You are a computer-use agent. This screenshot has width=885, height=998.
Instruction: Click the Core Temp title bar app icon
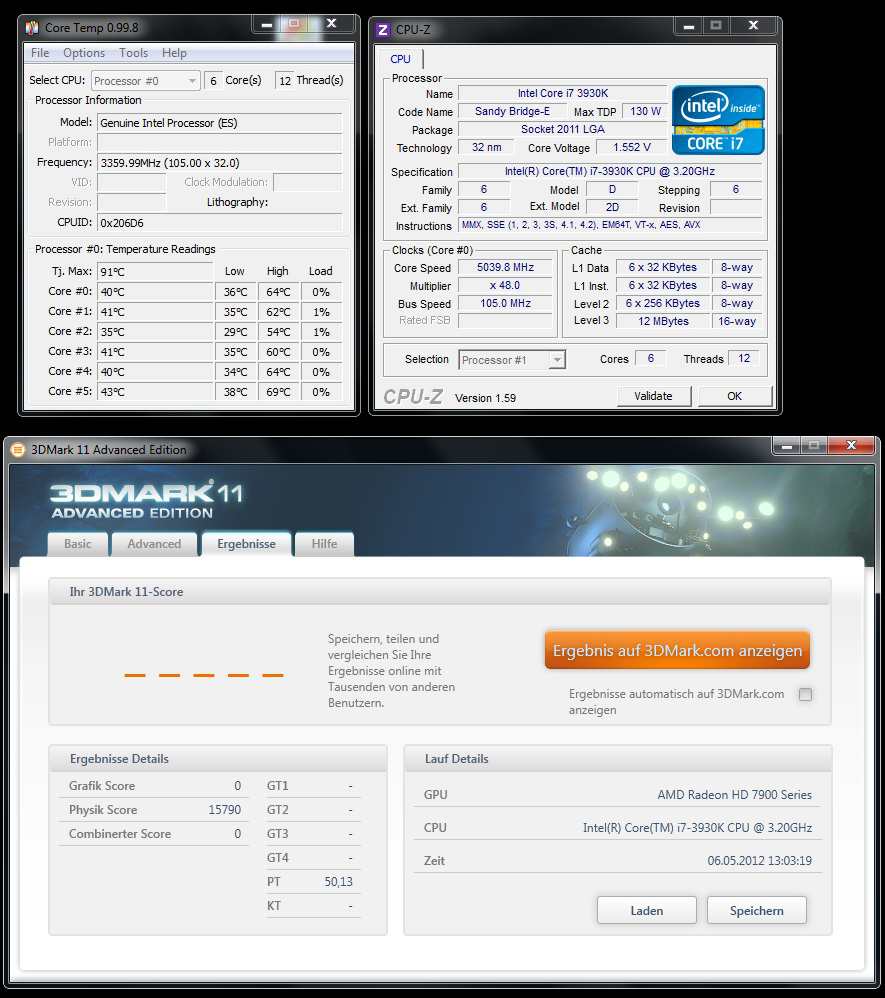tap(32, 27)
